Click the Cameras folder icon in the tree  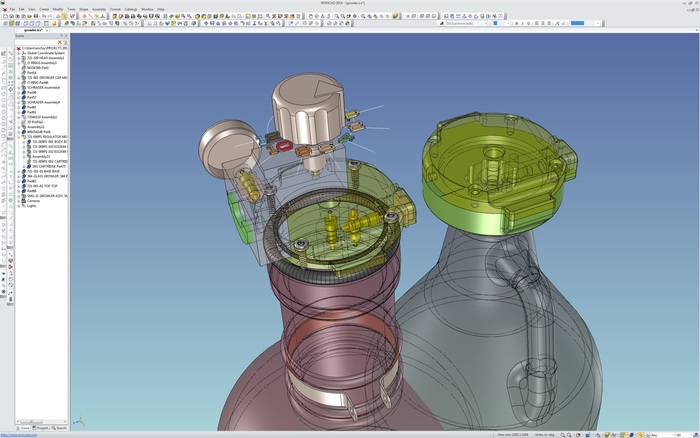click(x=24, y=201)
